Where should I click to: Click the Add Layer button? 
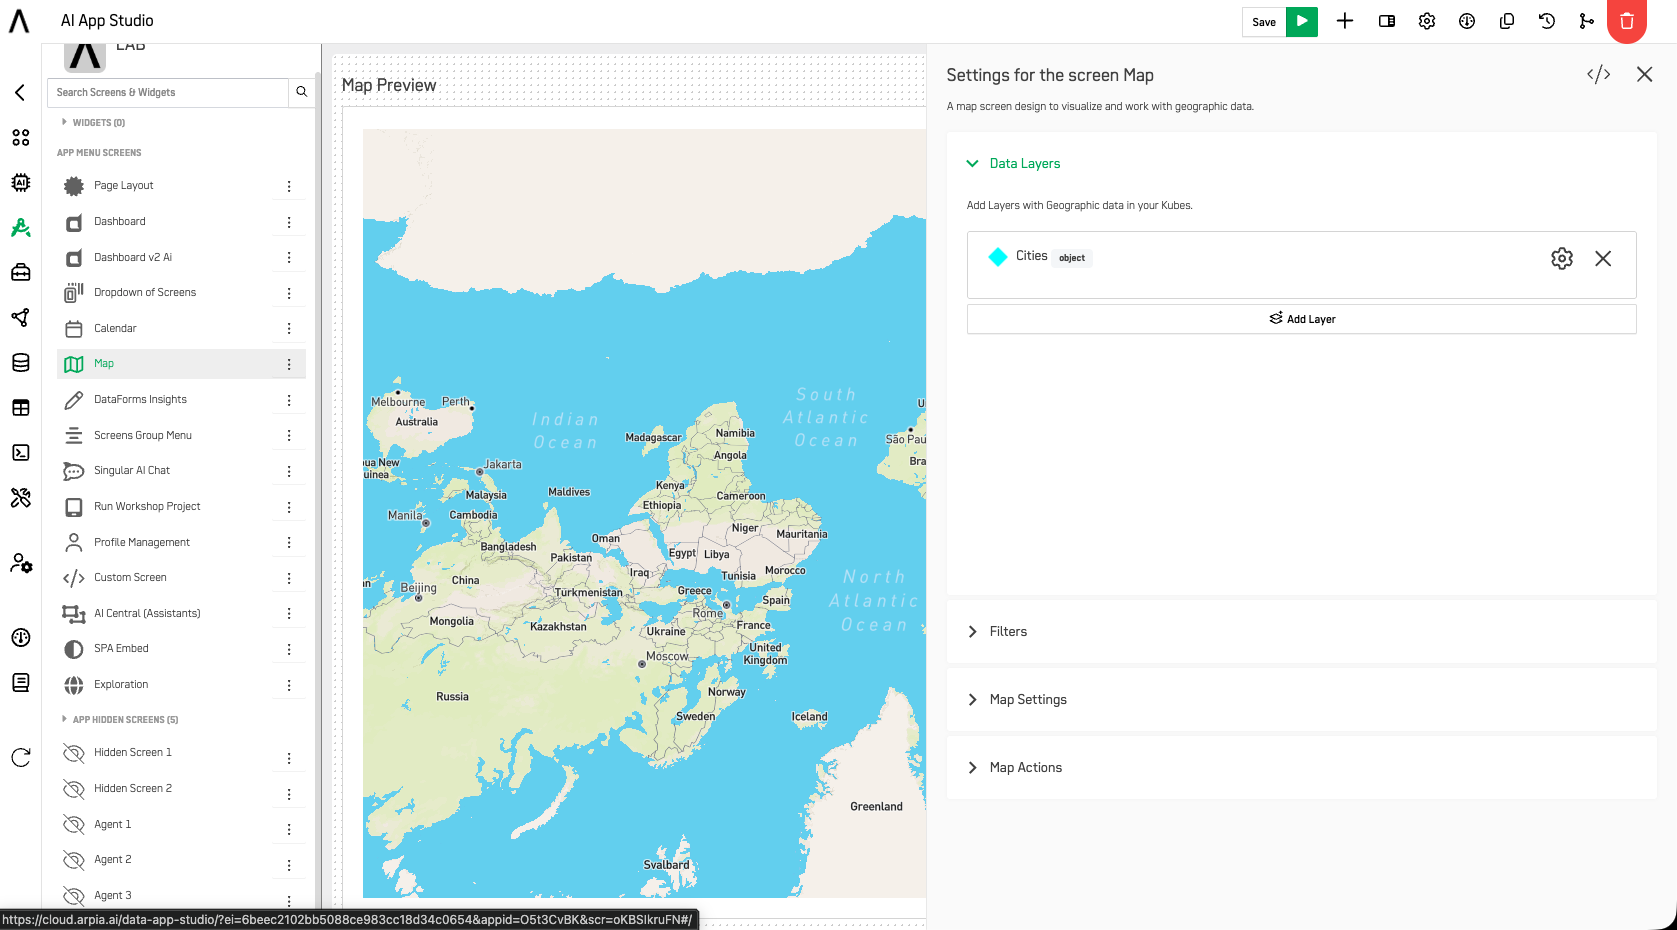pyautogui.click(x=1301, y=319)
